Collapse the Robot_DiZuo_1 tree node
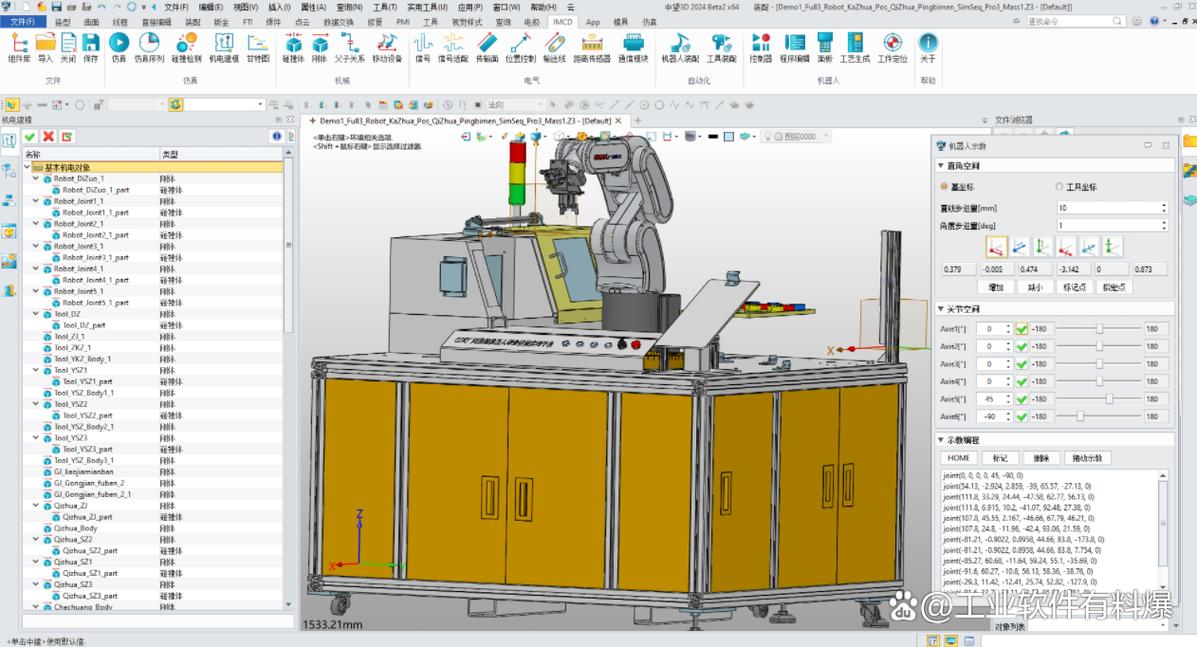Viewport: 1197px width, 647px height. tap(36, 179)
